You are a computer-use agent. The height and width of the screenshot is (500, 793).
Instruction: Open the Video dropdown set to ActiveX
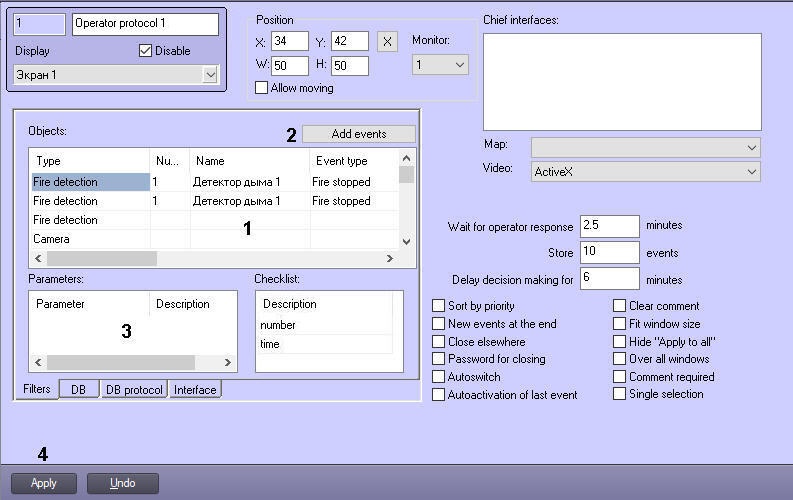point(645,172)
